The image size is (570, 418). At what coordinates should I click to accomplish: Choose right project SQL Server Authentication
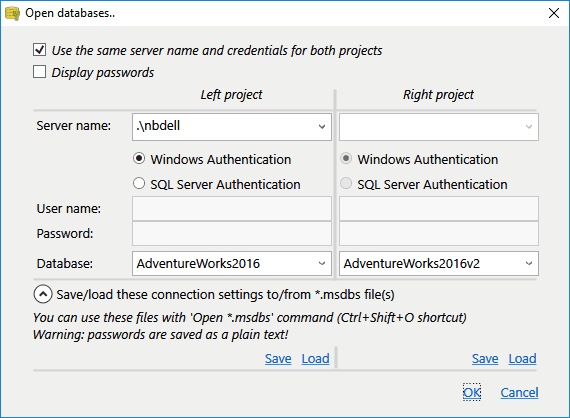346,183
